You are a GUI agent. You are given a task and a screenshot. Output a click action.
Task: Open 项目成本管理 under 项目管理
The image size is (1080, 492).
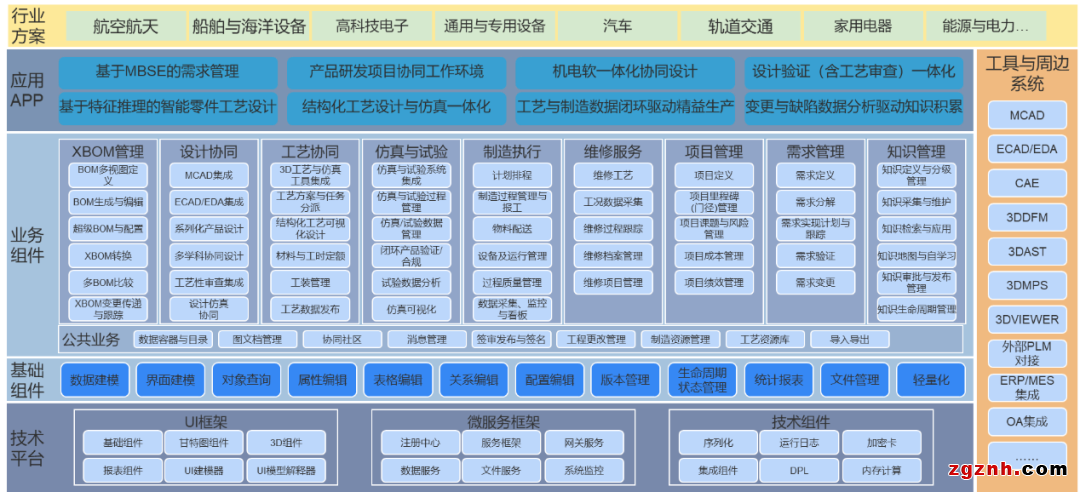713,256
